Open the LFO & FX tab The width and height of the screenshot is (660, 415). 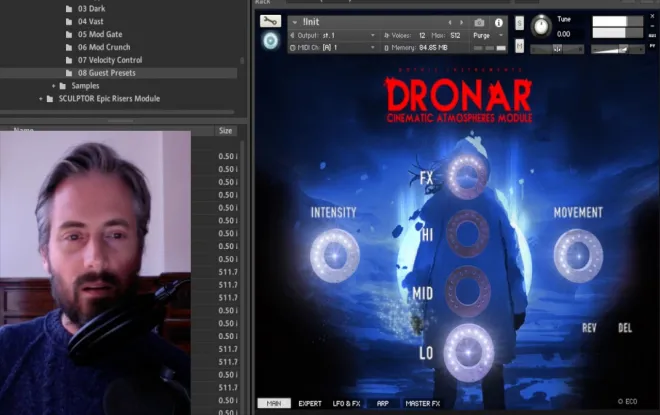click(x=346, y=403)
